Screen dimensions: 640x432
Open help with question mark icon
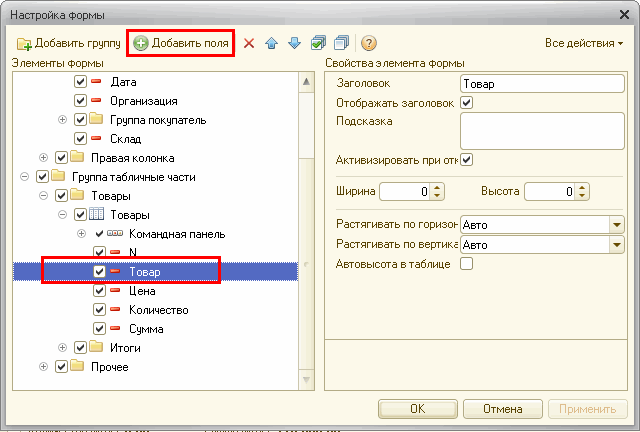[x=369, y=43]
